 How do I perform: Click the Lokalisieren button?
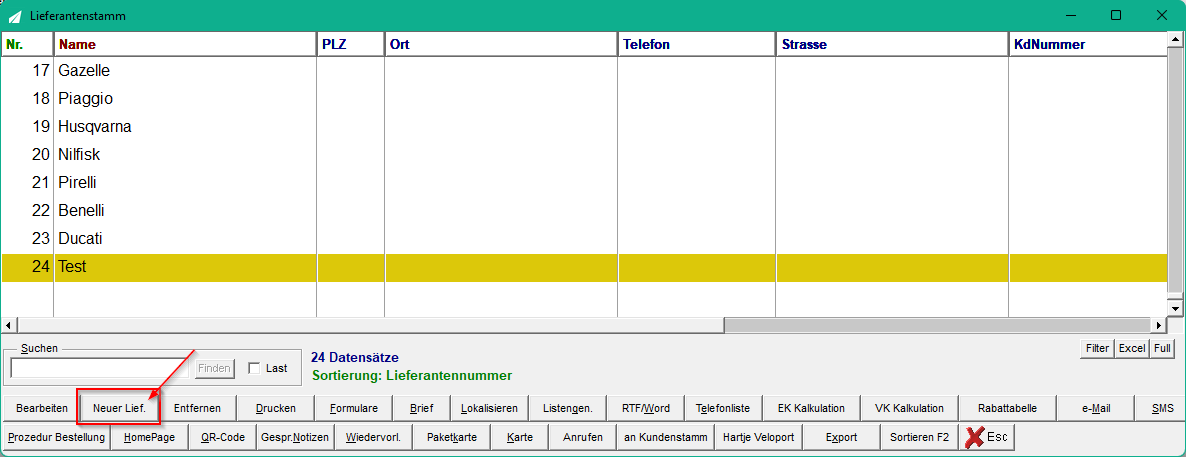[489, 408]
